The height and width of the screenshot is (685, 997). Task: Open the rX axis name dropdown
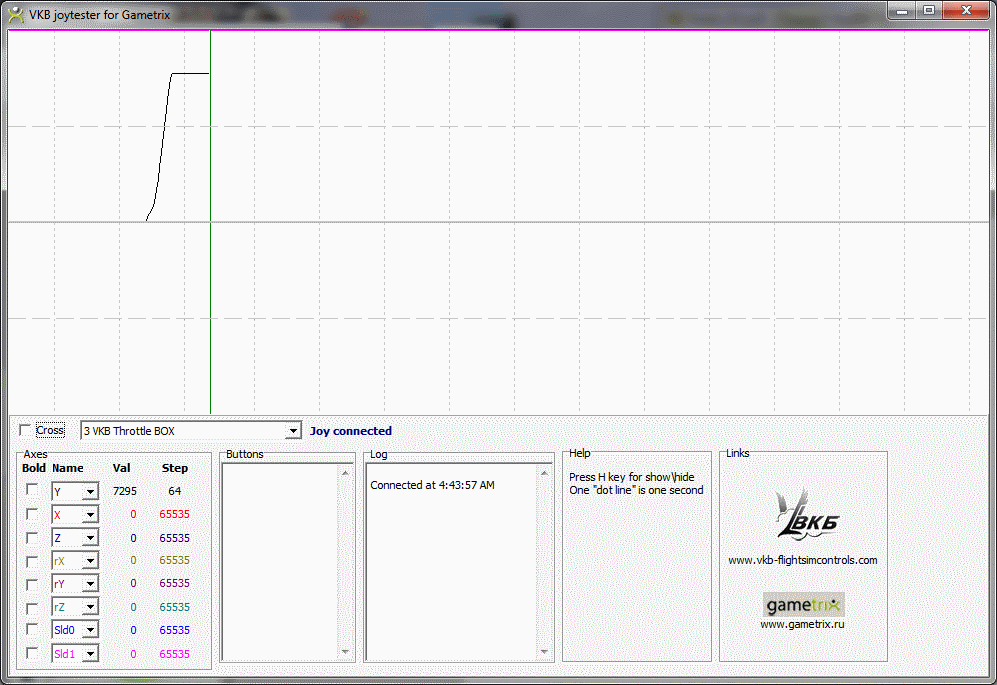pyautogui.click(x=90, y=561)
